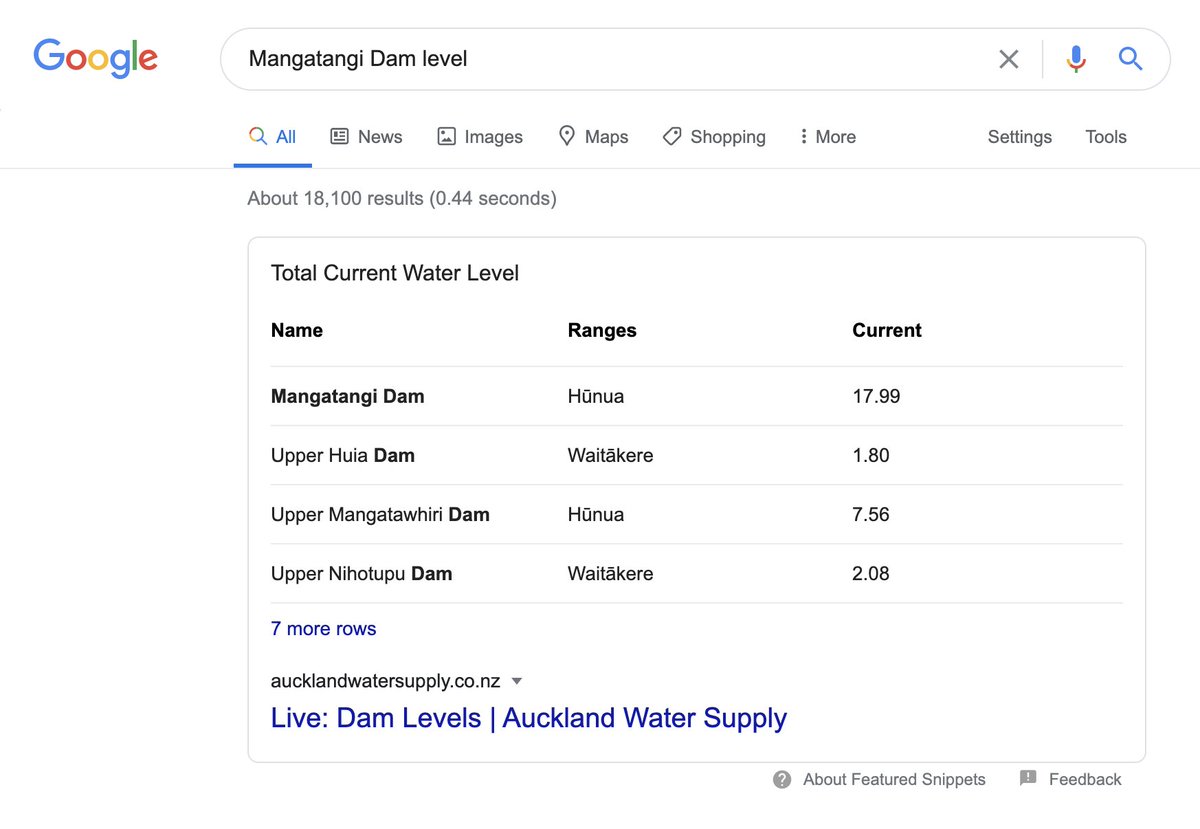Open the Google logo homepage link
Image resolution: width=1200 pixels, height=829 pixels.
pyautogui.click(x=95, y=58)
